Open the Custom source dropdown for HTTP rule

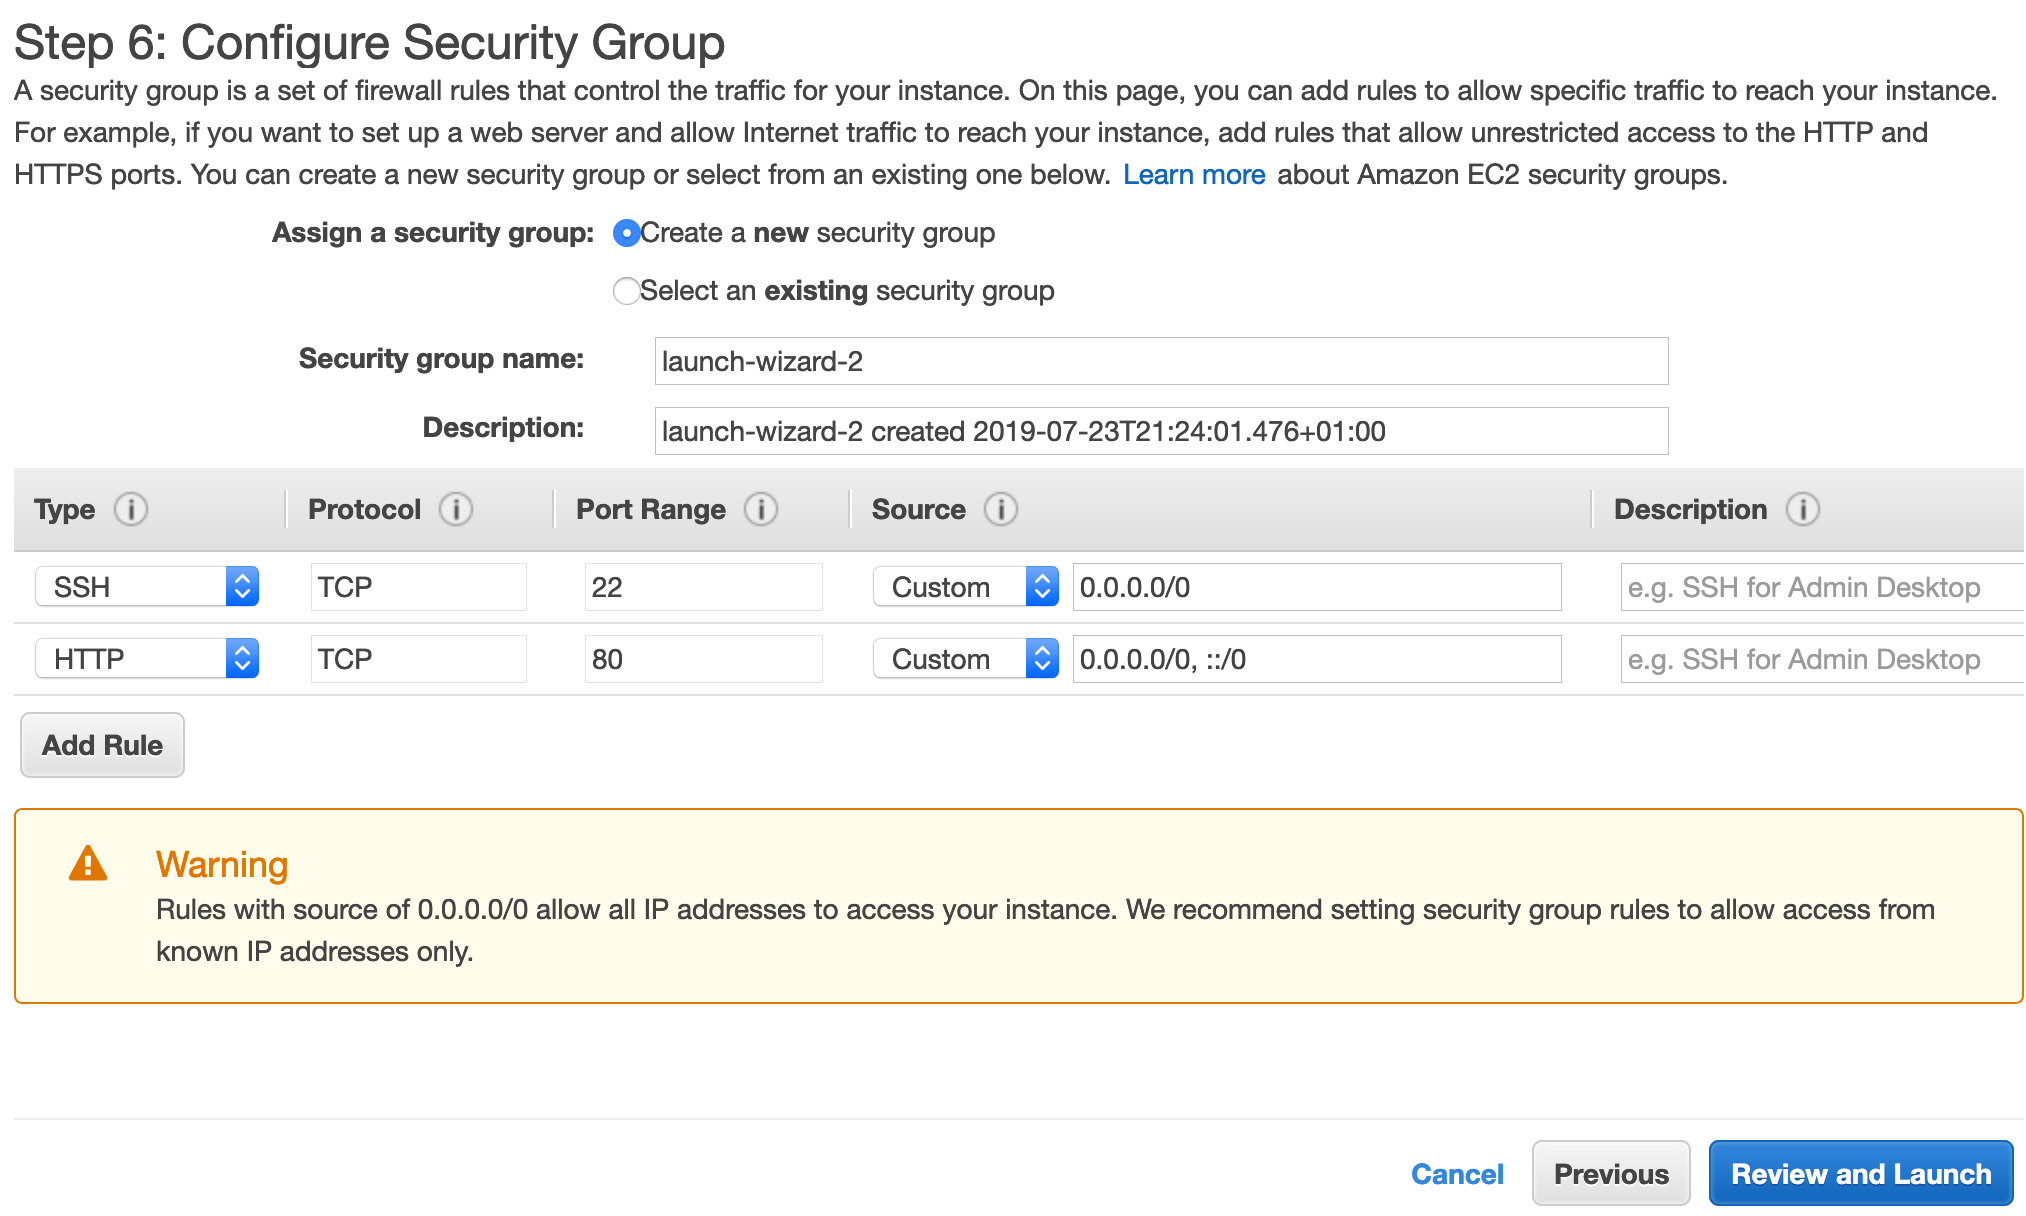966,658
